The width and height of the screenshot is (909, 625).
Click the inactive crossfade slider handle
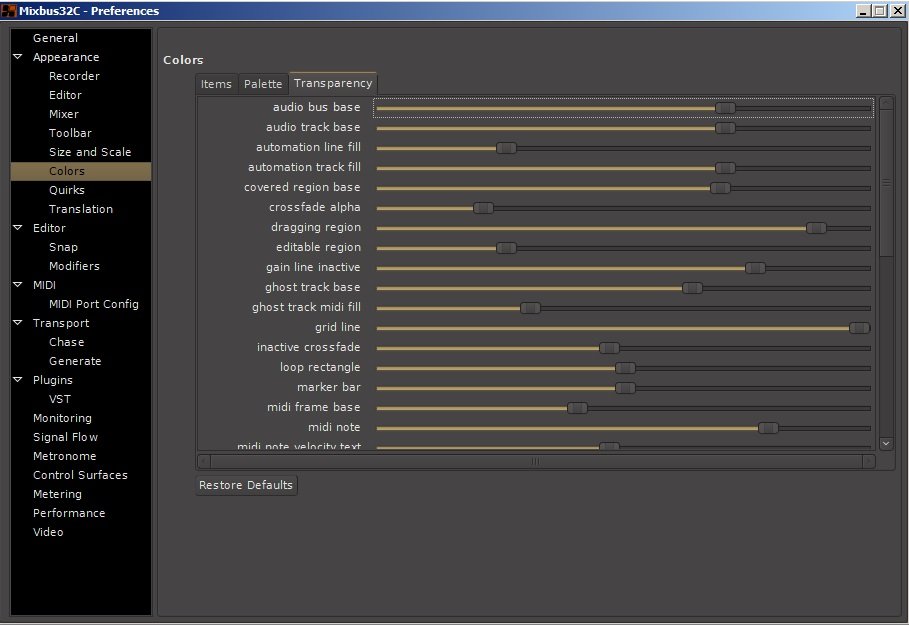(x=609, y=348)
